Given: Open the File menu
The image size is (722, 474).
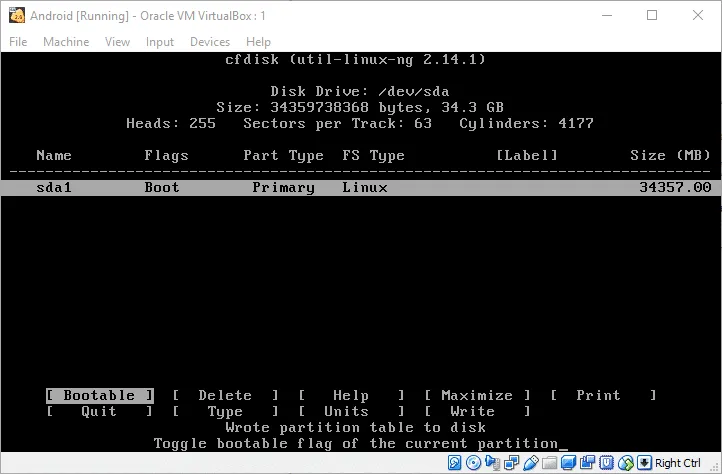Looking at the screenshot, I should 18,42.
